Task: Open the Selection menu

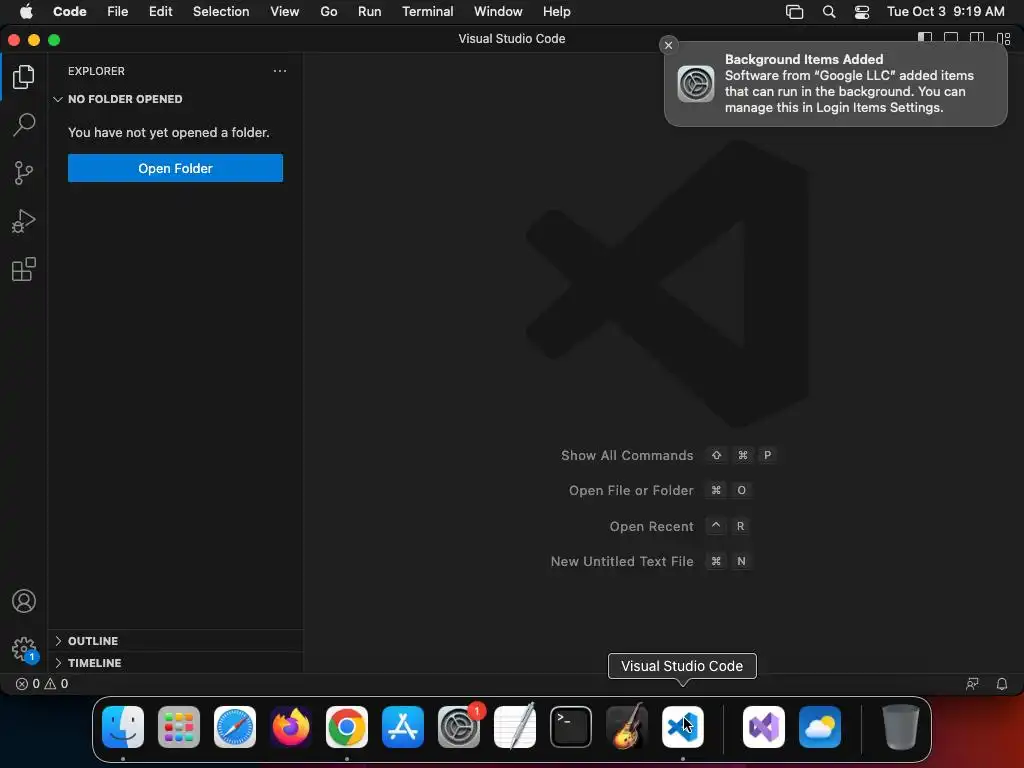Action: pyautogui.click(x=221, y=12)
